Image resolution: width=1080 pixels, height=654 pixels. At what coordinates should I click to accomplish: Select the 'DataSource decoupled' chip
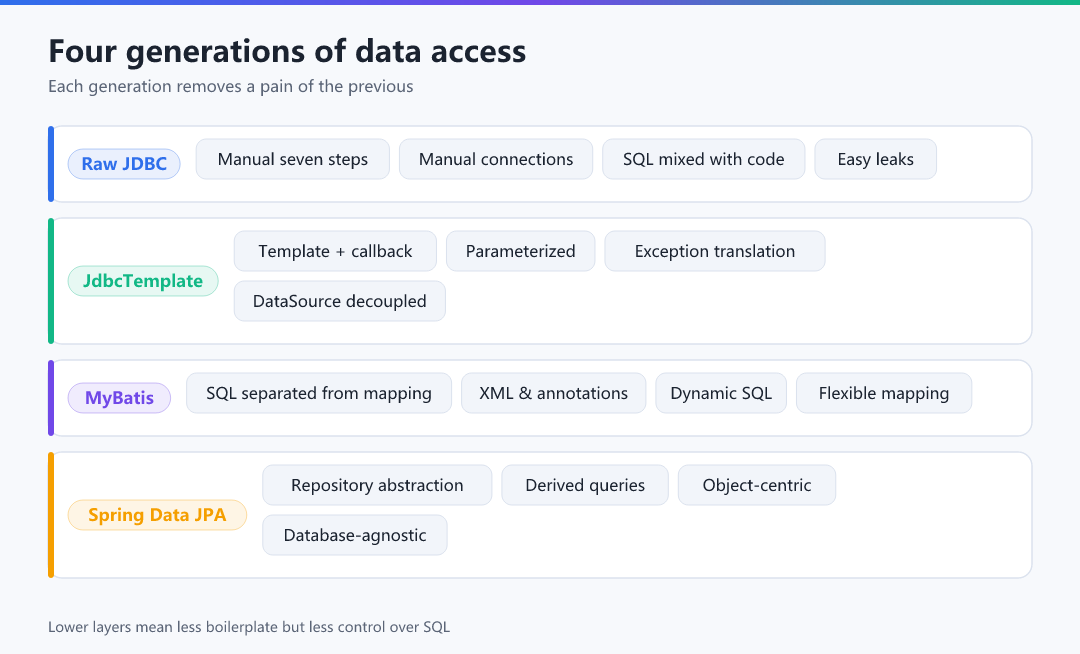340,301
